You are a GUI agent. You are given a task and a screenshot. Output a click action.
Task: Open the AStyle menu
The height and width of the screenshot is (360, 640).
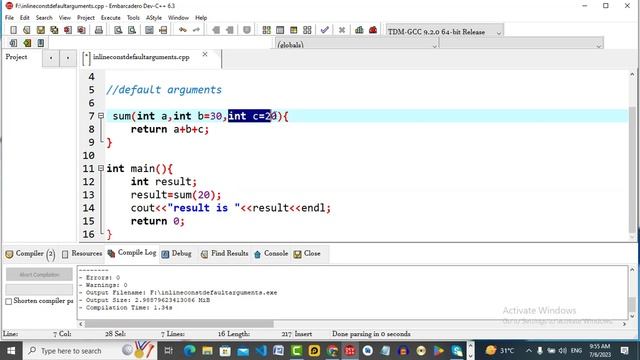click(x=154, y=18)
